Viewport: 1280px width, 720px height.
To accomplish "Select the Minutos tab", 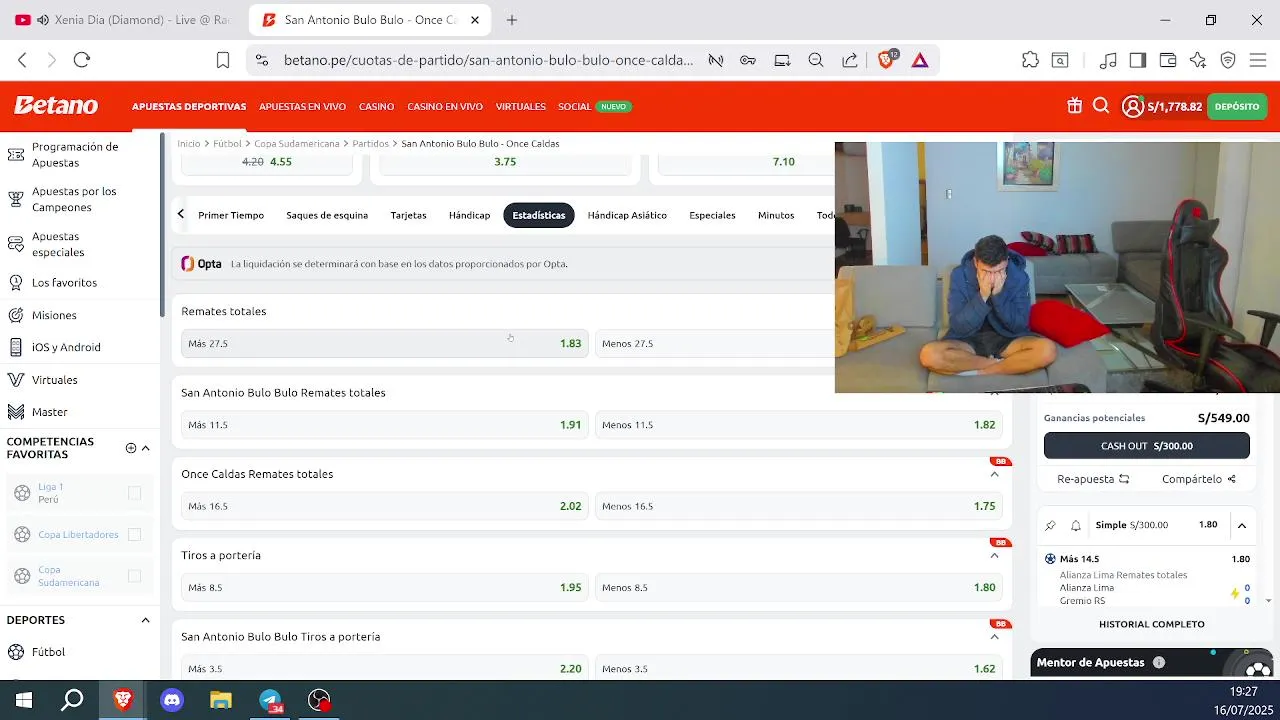I will 776,215.
